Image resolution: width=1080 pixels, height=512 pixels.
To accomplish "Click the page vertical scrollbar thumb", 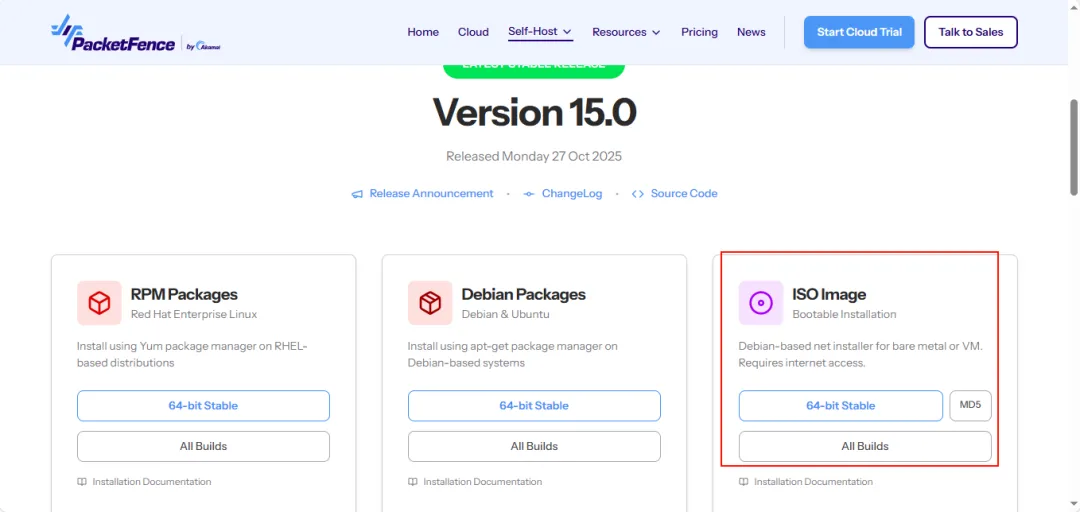I will point(1073,147).
